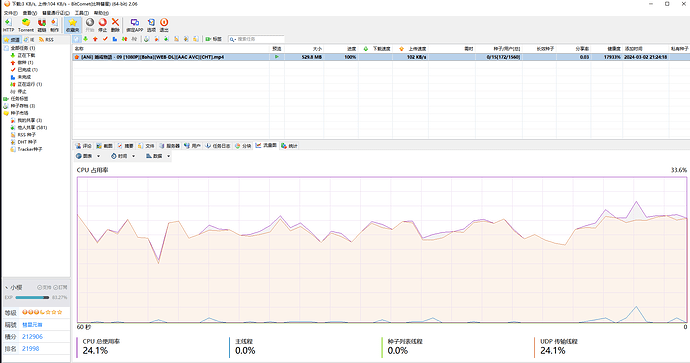Filter tasks with the red checkmark icon
The image size is (690, 363).
pos(105,39)
